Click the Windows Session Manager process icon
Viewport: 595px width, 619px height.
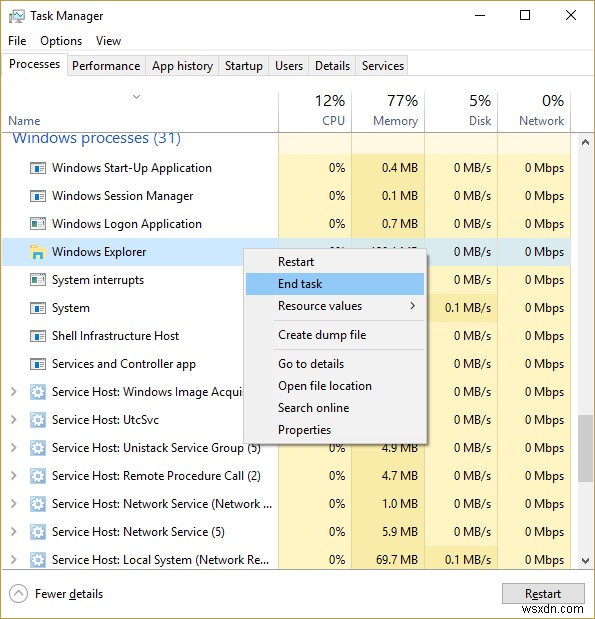[x=38, y=196]
